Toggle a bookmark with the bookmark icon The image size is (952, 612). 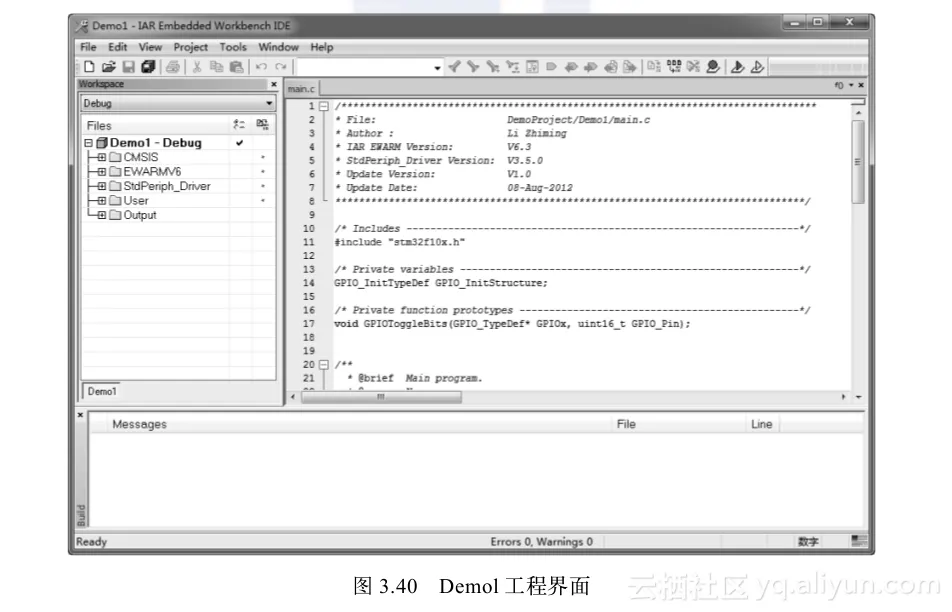tap(551, 67)
